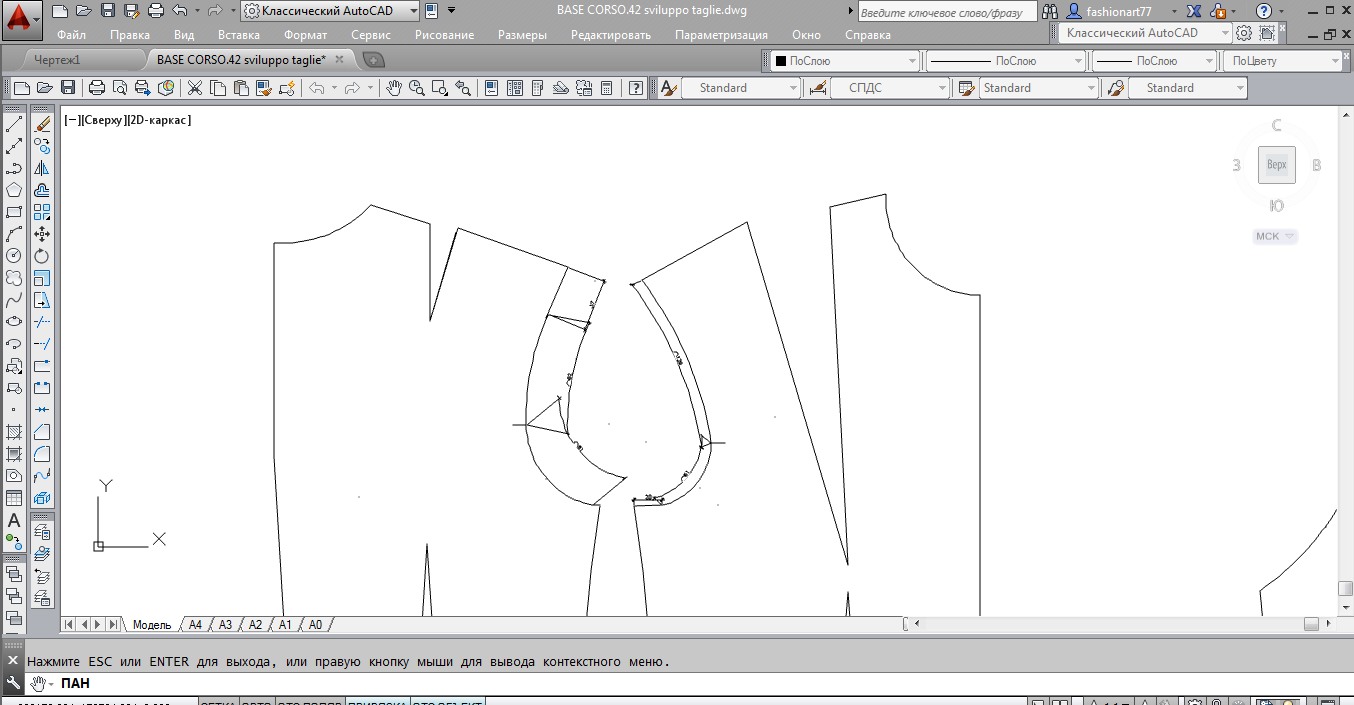Activate the Pan hand tool
Screen dimensions: 1354x705
[x=394, y=88]
